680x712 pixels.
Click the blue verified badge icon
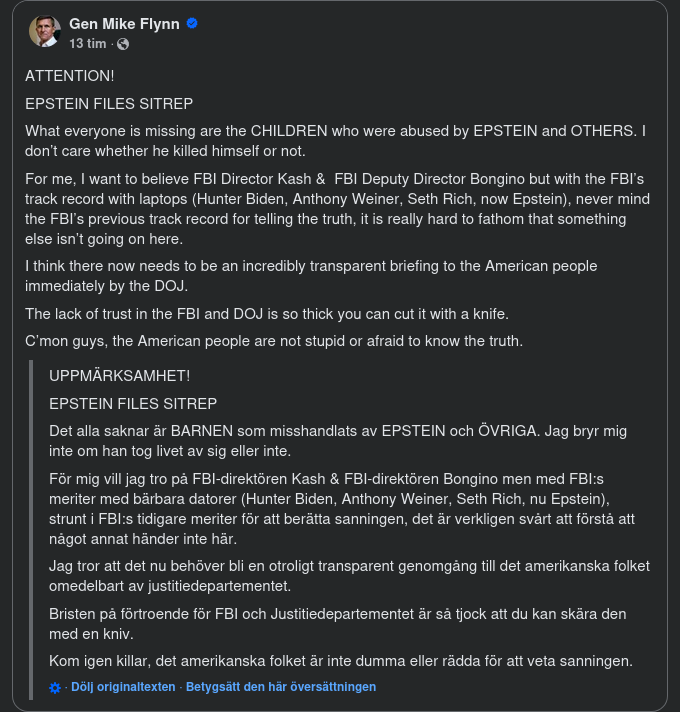coord(192,24)
